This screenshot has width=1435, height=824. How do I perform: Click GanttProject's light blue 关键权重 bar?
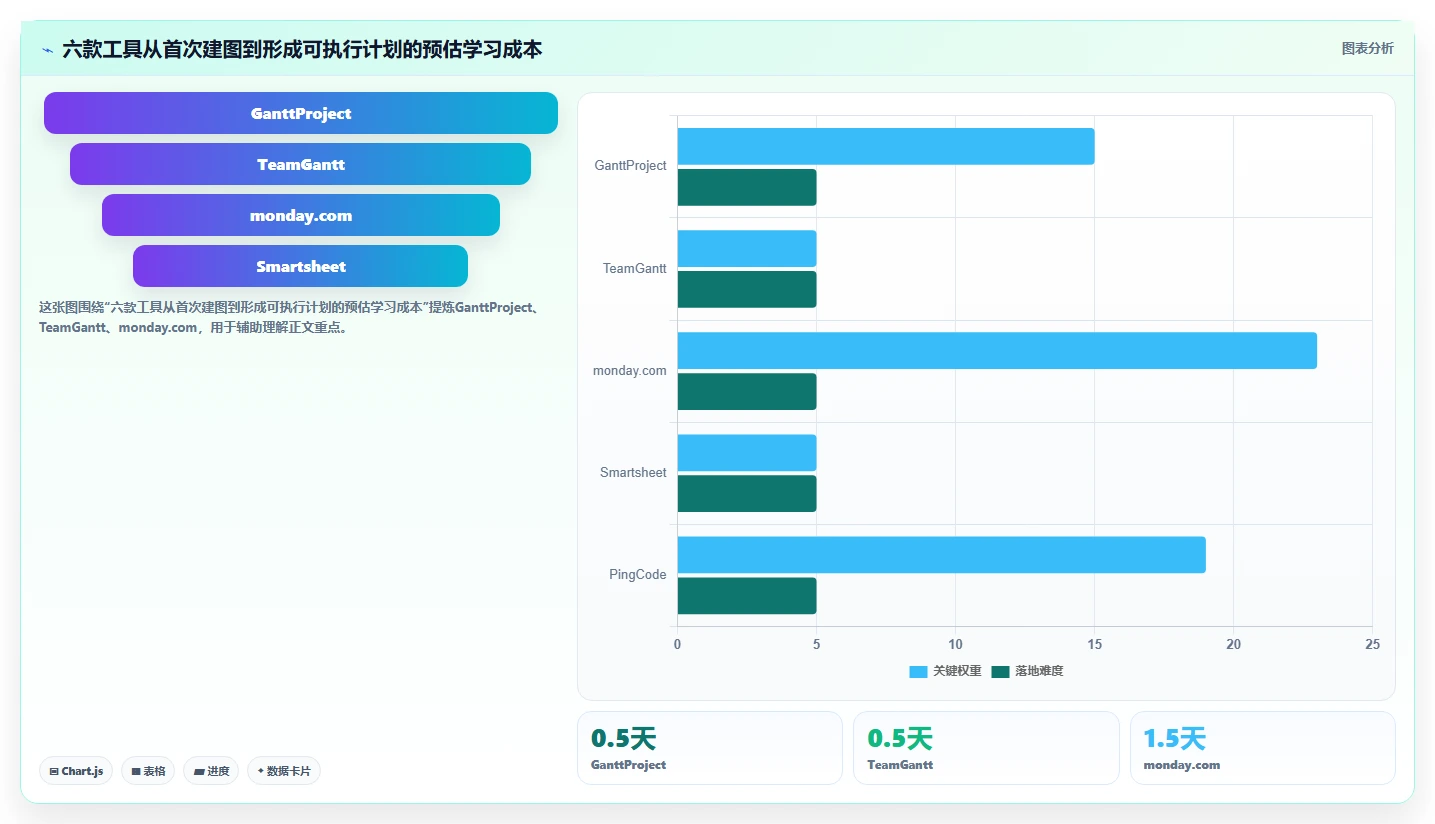(886, 146)
